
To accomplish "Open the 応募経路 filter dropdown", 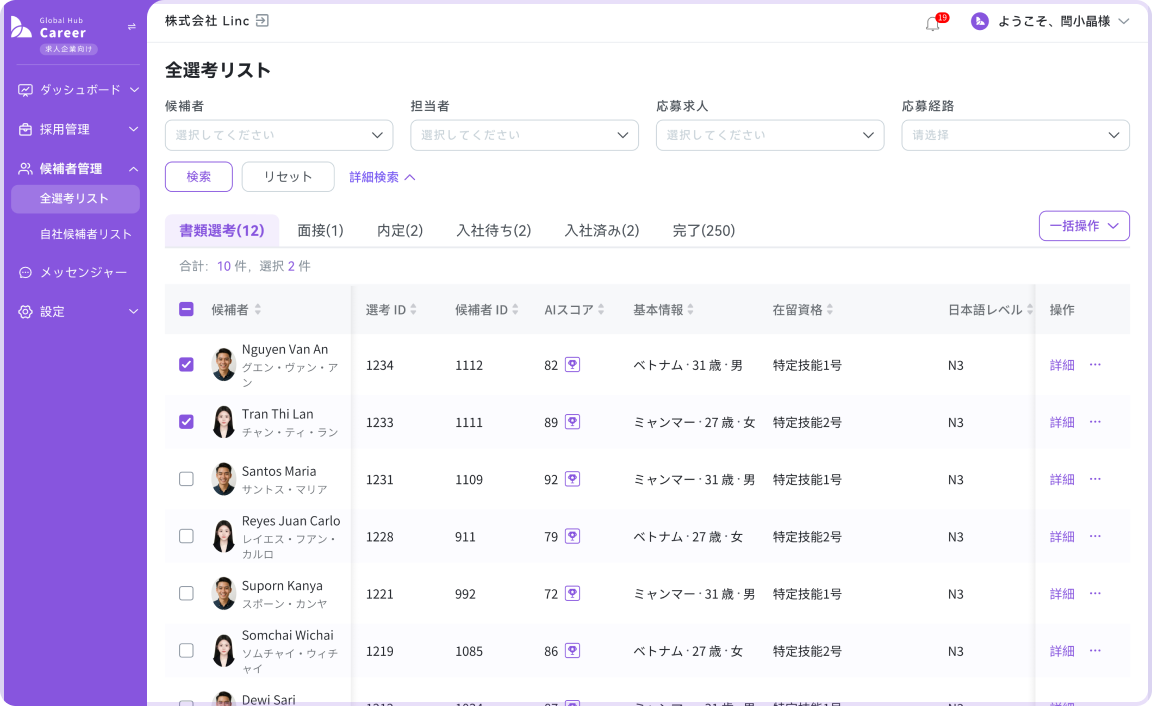I will 1015,135.
